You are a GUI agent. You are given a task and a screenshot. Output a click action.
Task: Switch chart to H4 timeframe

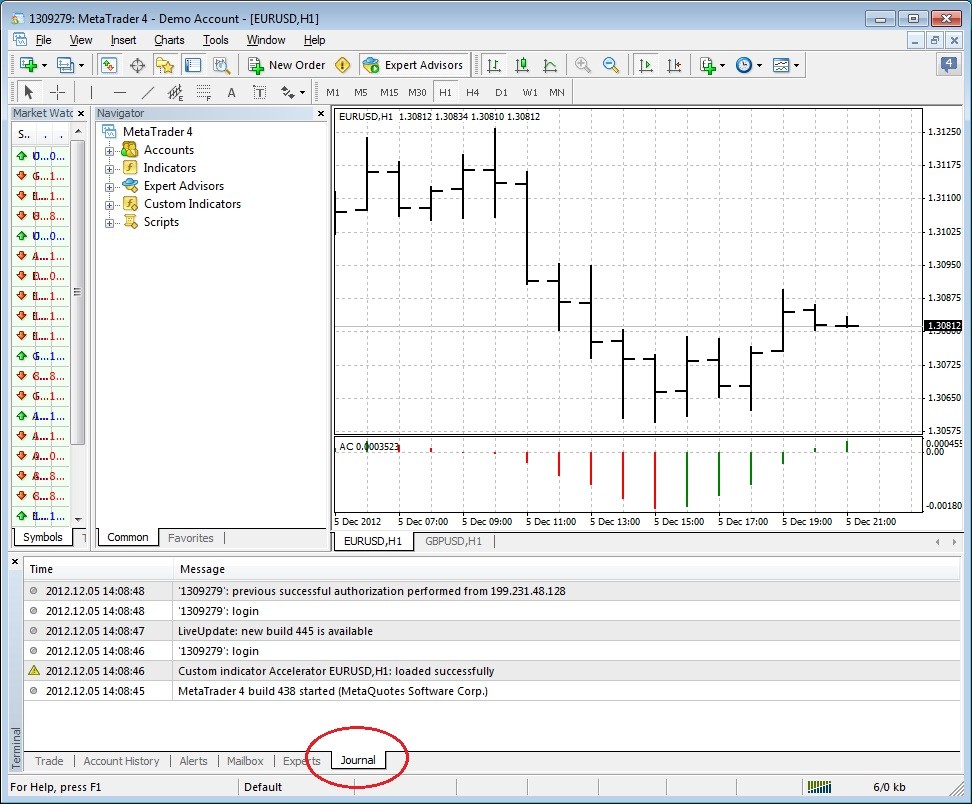[x=472, y=92]
